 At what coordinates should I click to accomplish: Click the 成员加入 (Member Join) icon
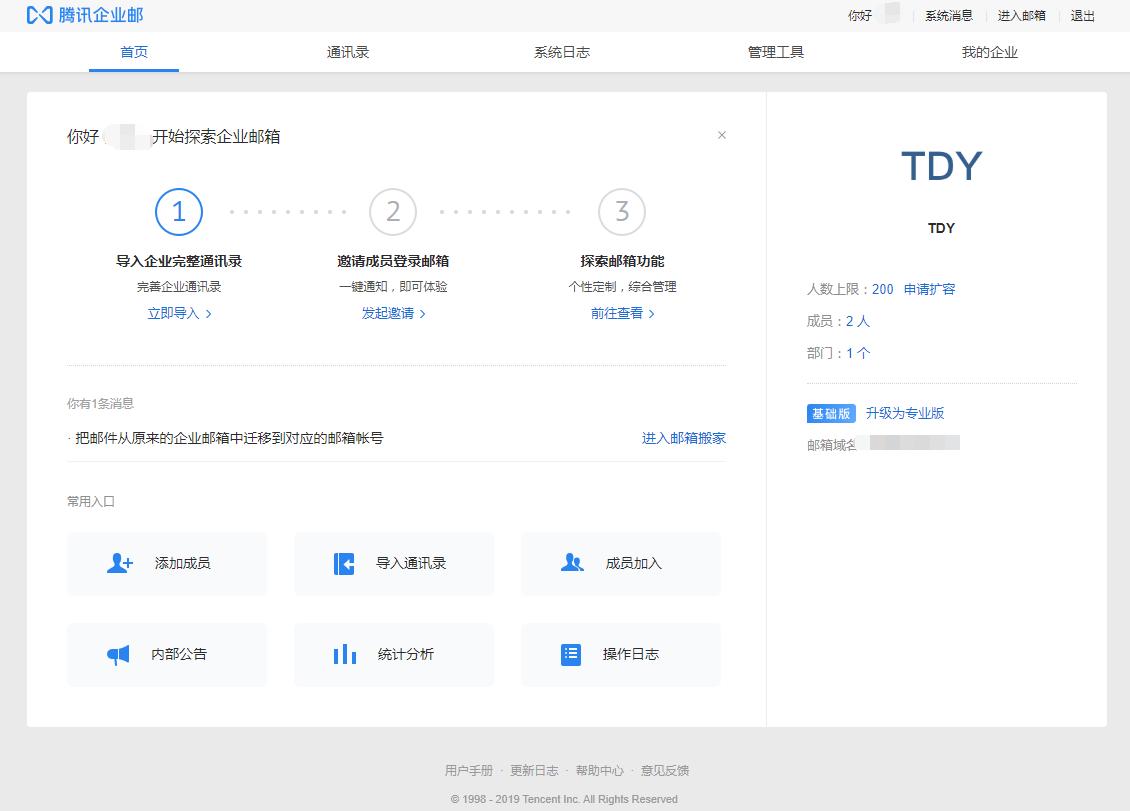[x=571, y=562]
